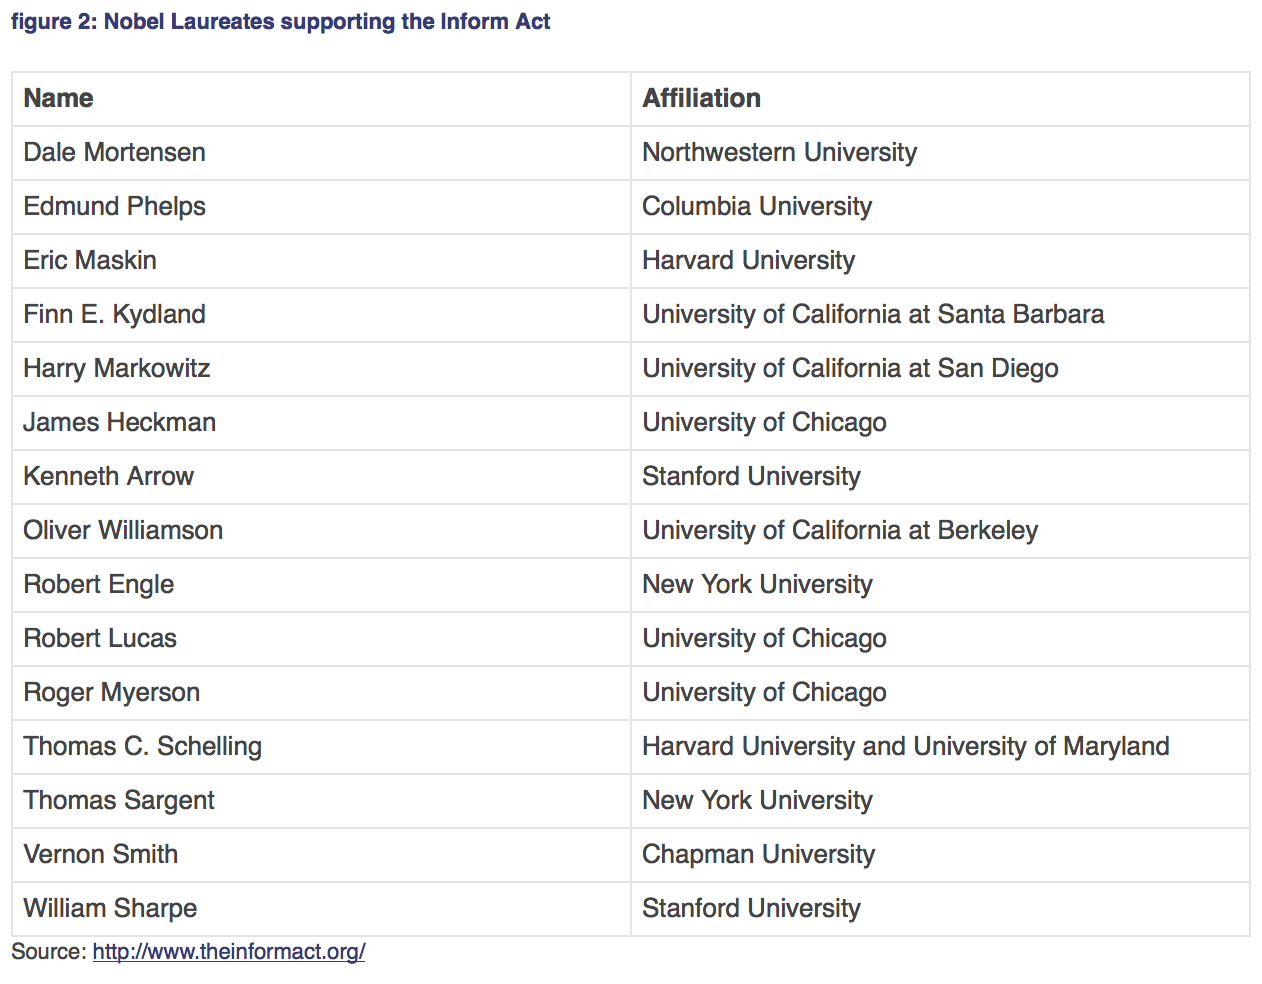Click Finn E. Kydland in the table
This screenshot has width=1262, height=984.
(114, 314)
